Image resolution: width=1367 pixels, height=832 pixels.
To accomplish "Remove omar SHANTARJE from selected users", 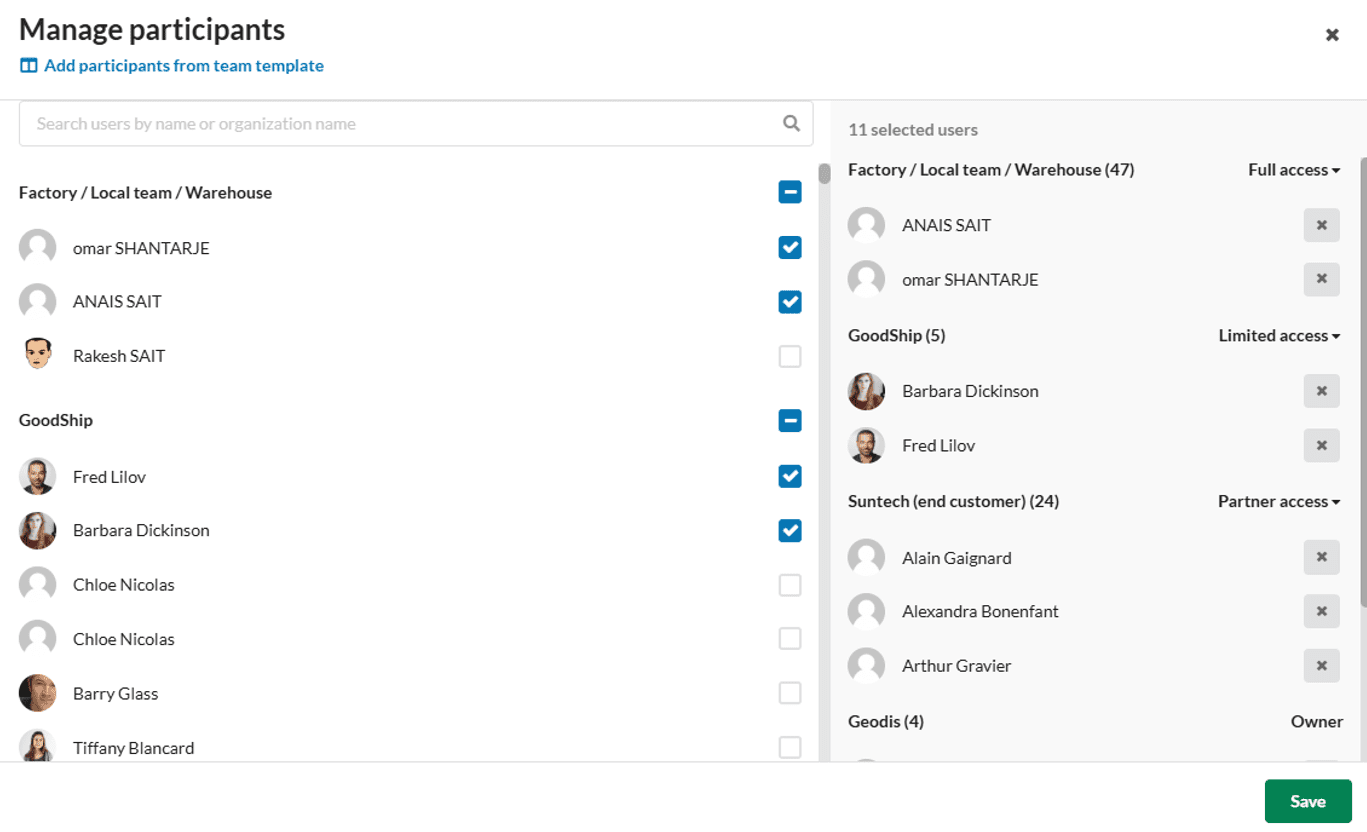I will 1321,280.
